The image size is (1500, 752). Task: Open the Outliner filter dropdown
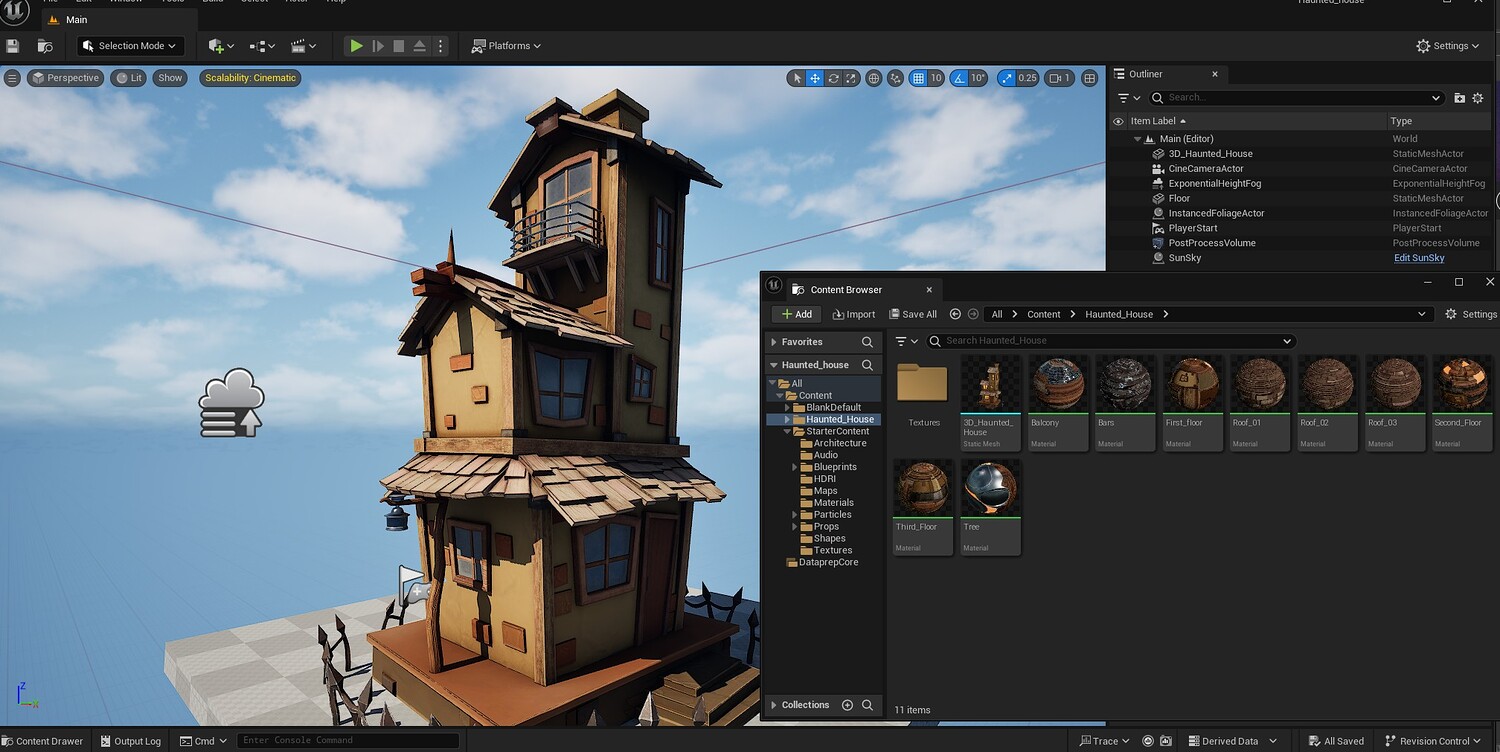tap(1129, 98)
